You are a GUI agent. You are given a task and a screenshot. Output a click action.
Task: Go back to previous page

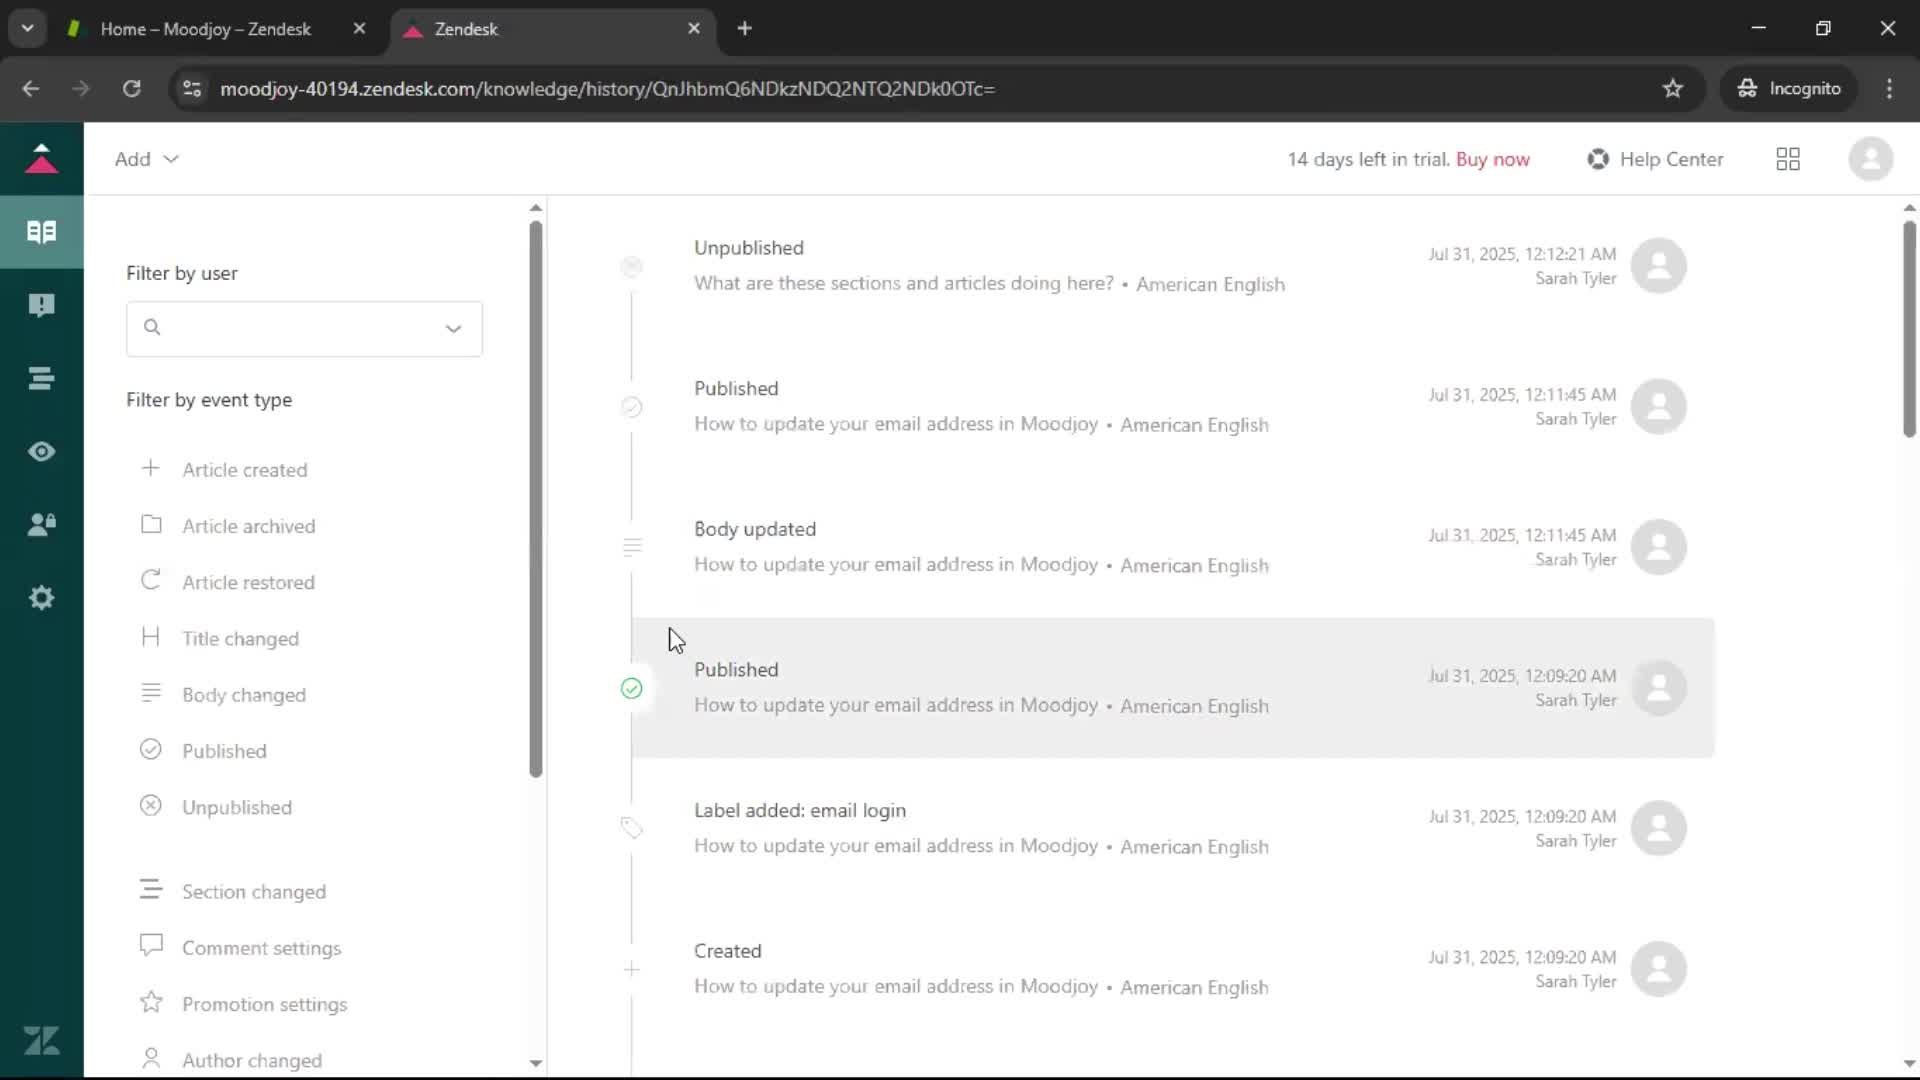31,88
